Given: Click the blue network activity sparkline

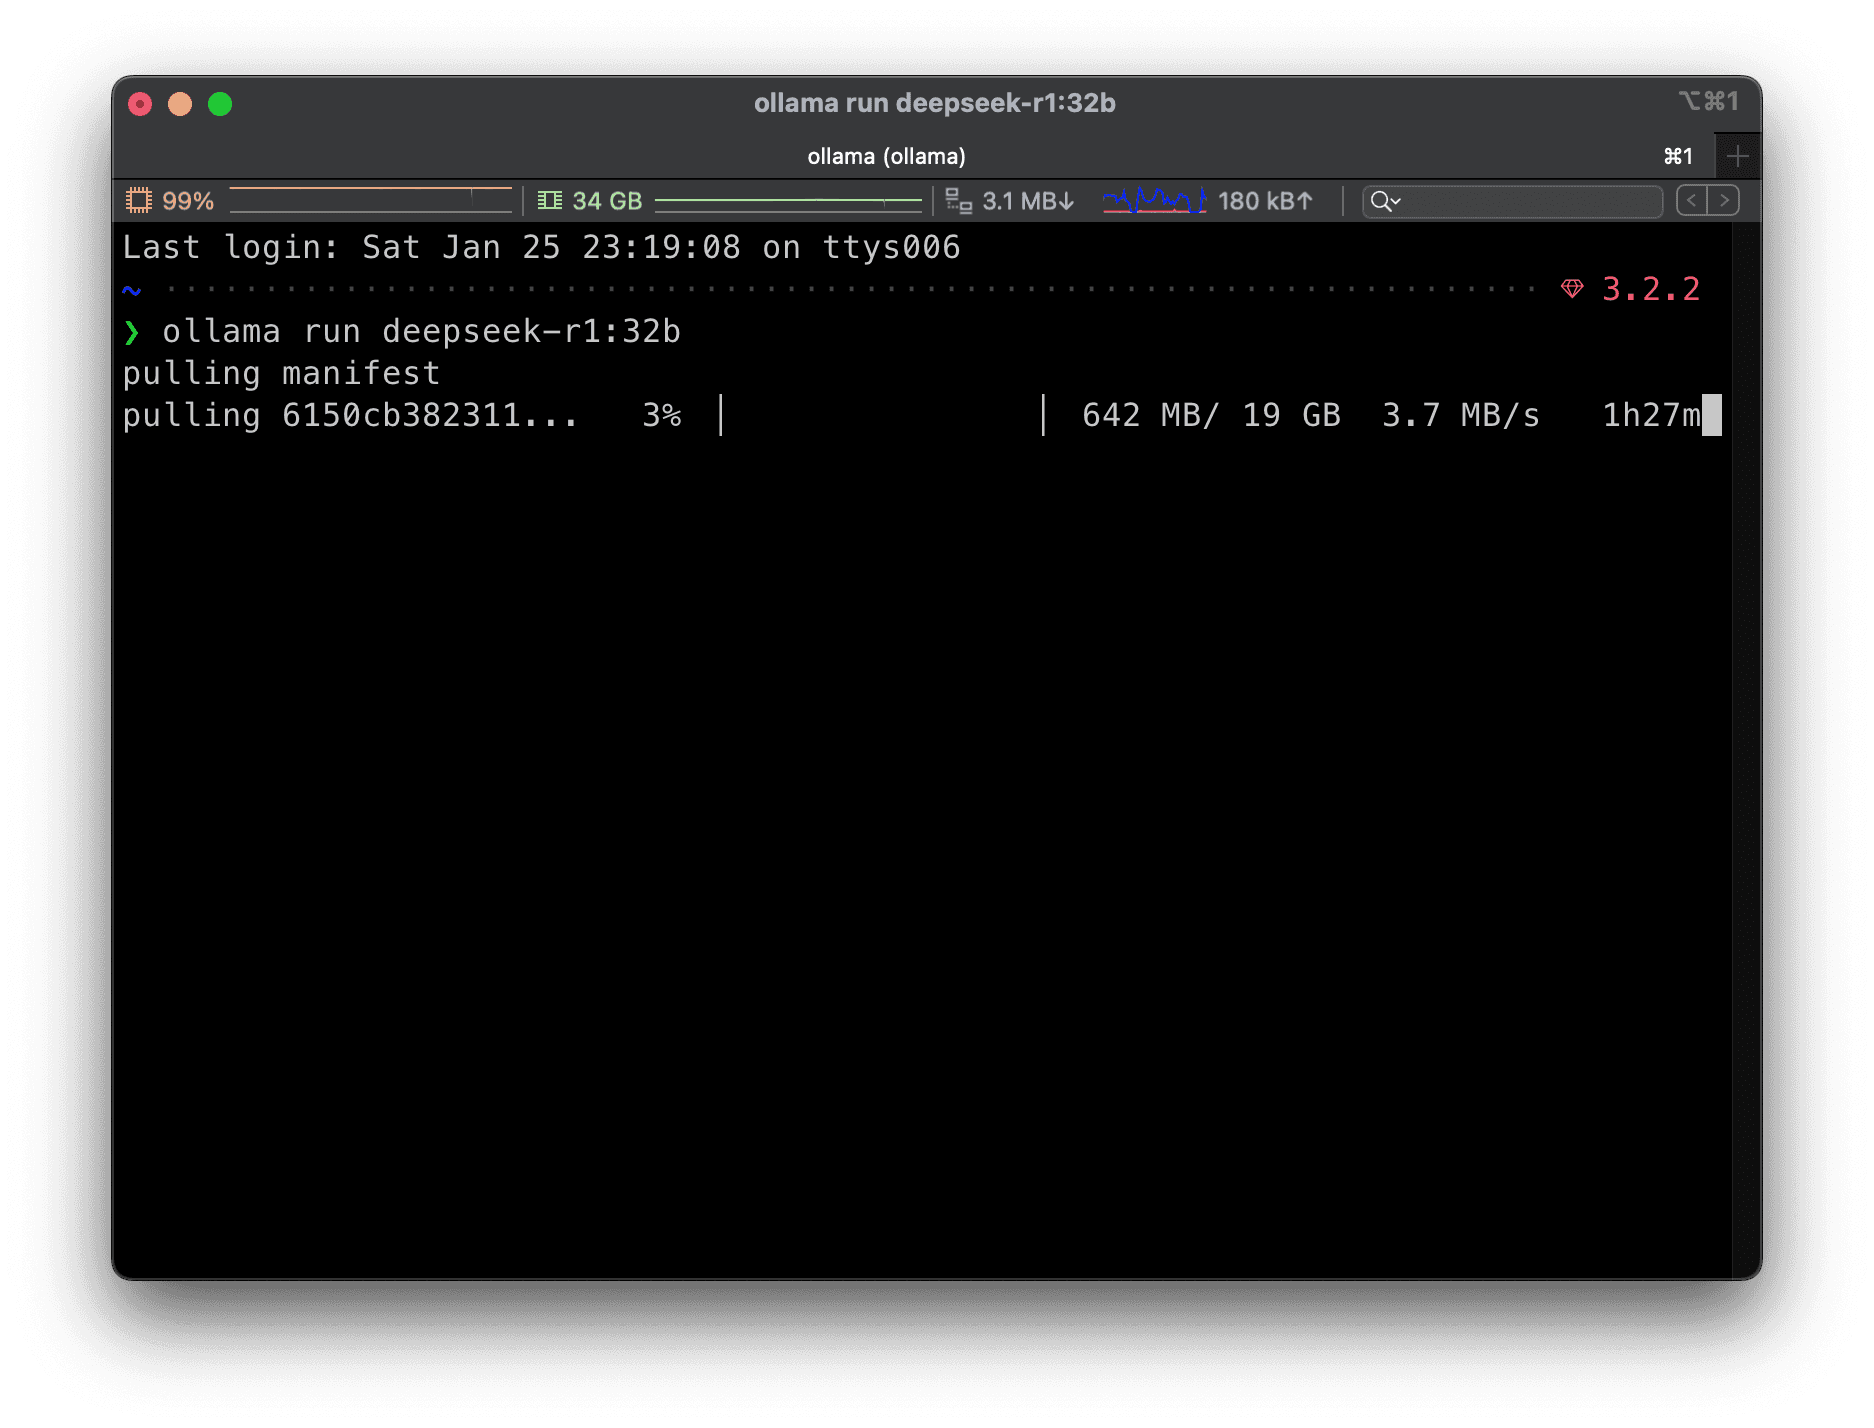Looking at the screenshot, I should pyautogui.click(x=1153, y=201).
